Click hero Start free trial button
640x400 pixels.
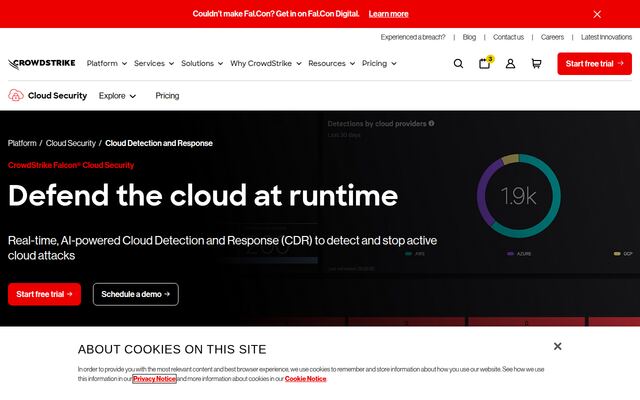pyautogui.click(x=44, y=294)
